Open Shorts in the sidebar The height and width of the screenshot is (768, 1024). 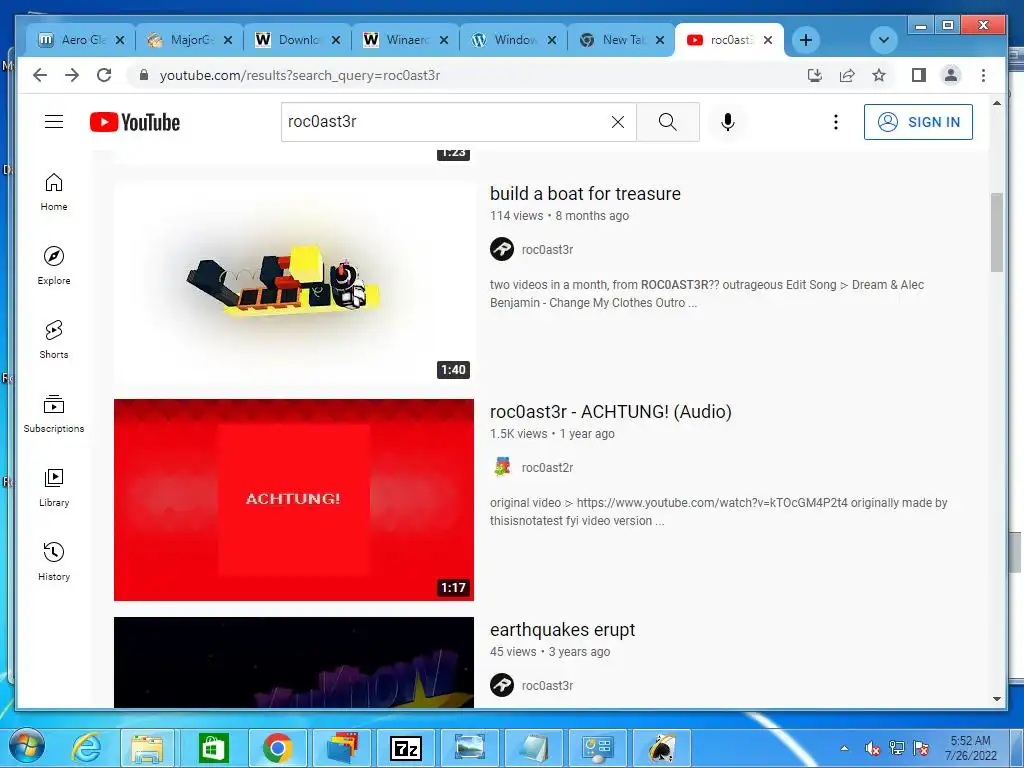pos(54,340)
